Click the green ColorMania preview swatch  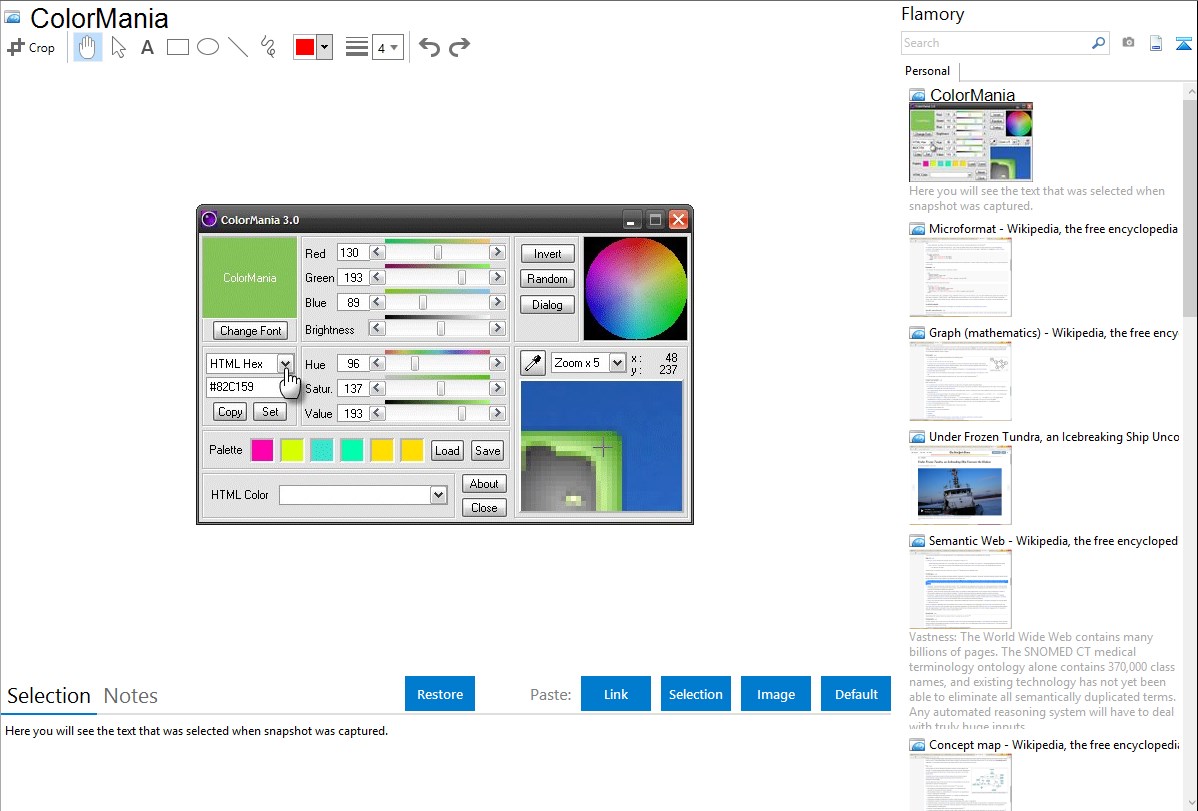click(x=249, y=277)
